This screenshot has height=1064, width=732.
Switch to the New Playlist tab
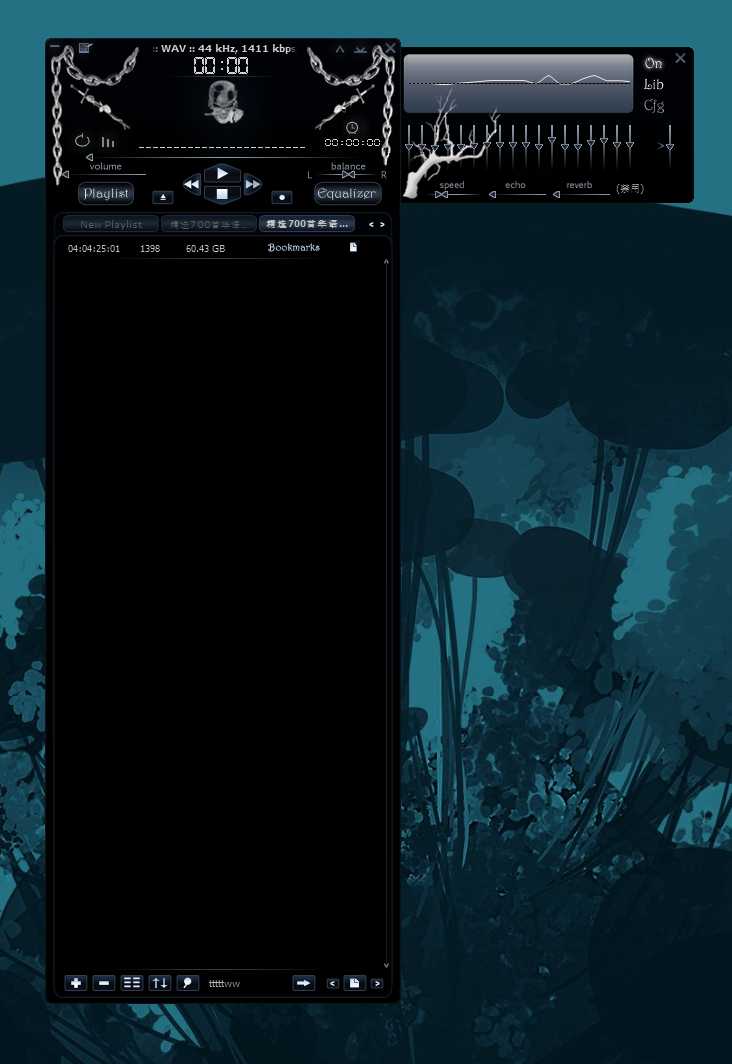(x=111, y=224)
